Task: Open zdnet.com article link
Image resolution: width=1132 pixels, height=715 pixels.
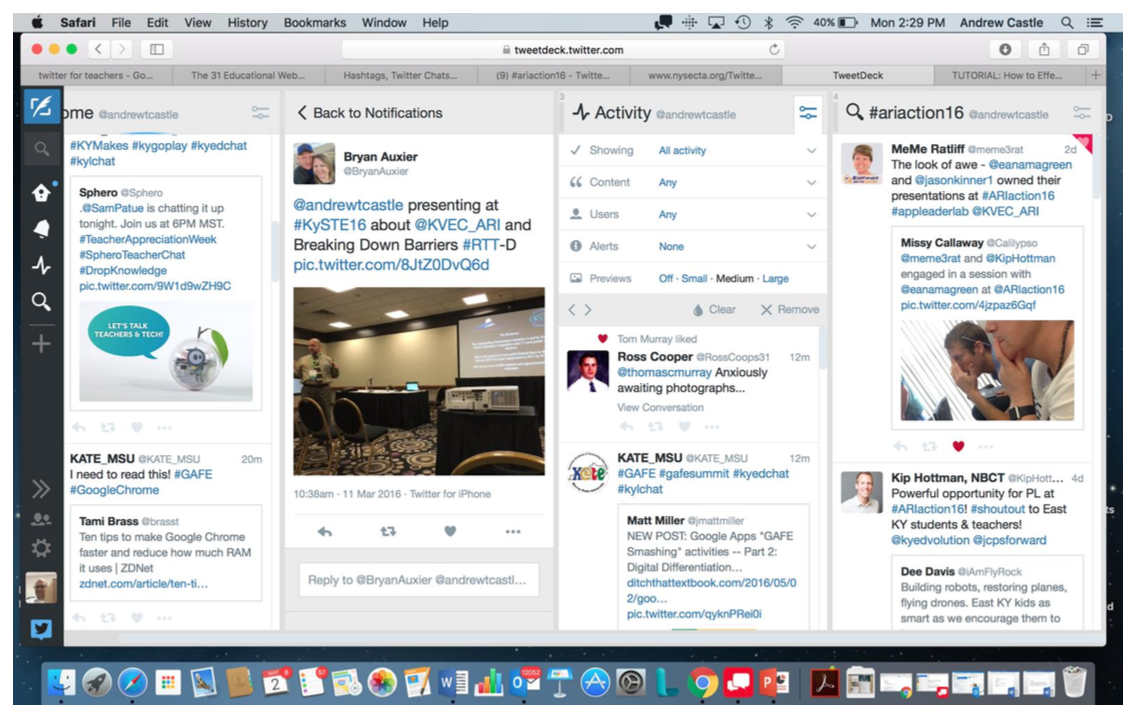Action: pos(144,584)
